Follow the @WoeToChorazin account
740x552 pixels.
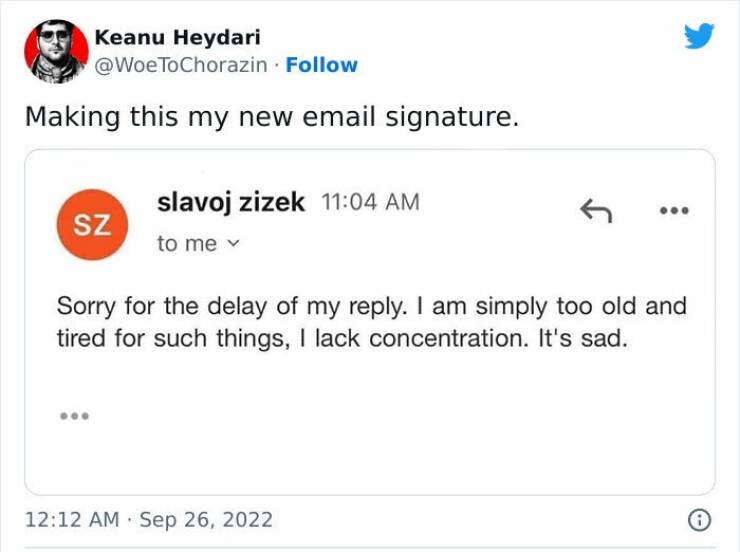click(x=321, y=65)
